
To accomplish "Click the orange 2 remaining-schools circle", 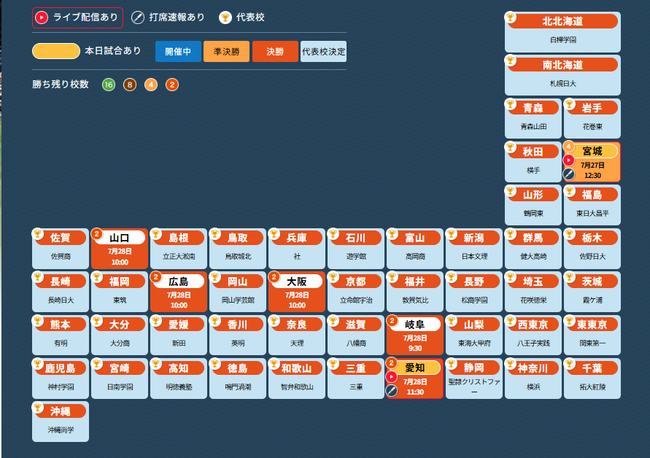I will click(172, 85).
